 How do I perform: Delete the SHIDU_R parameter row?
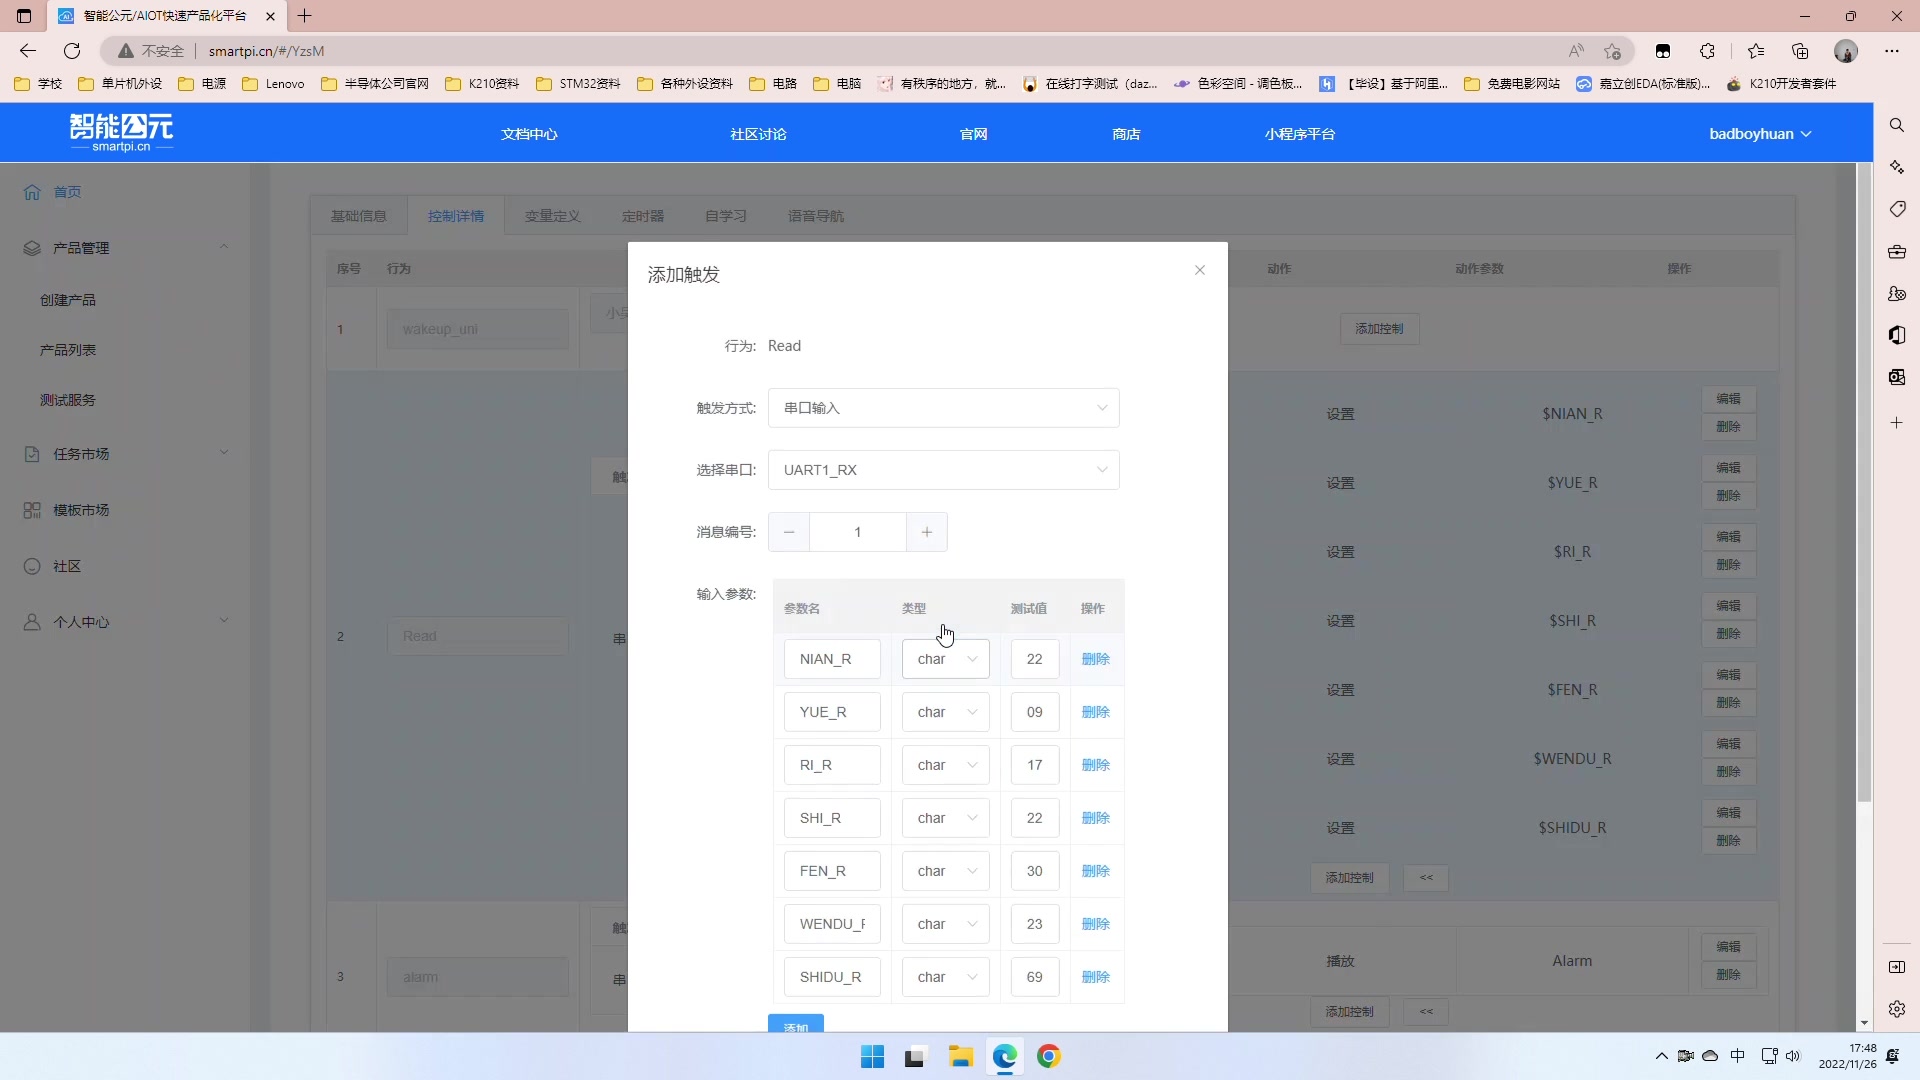click(x=1096, y=977)
